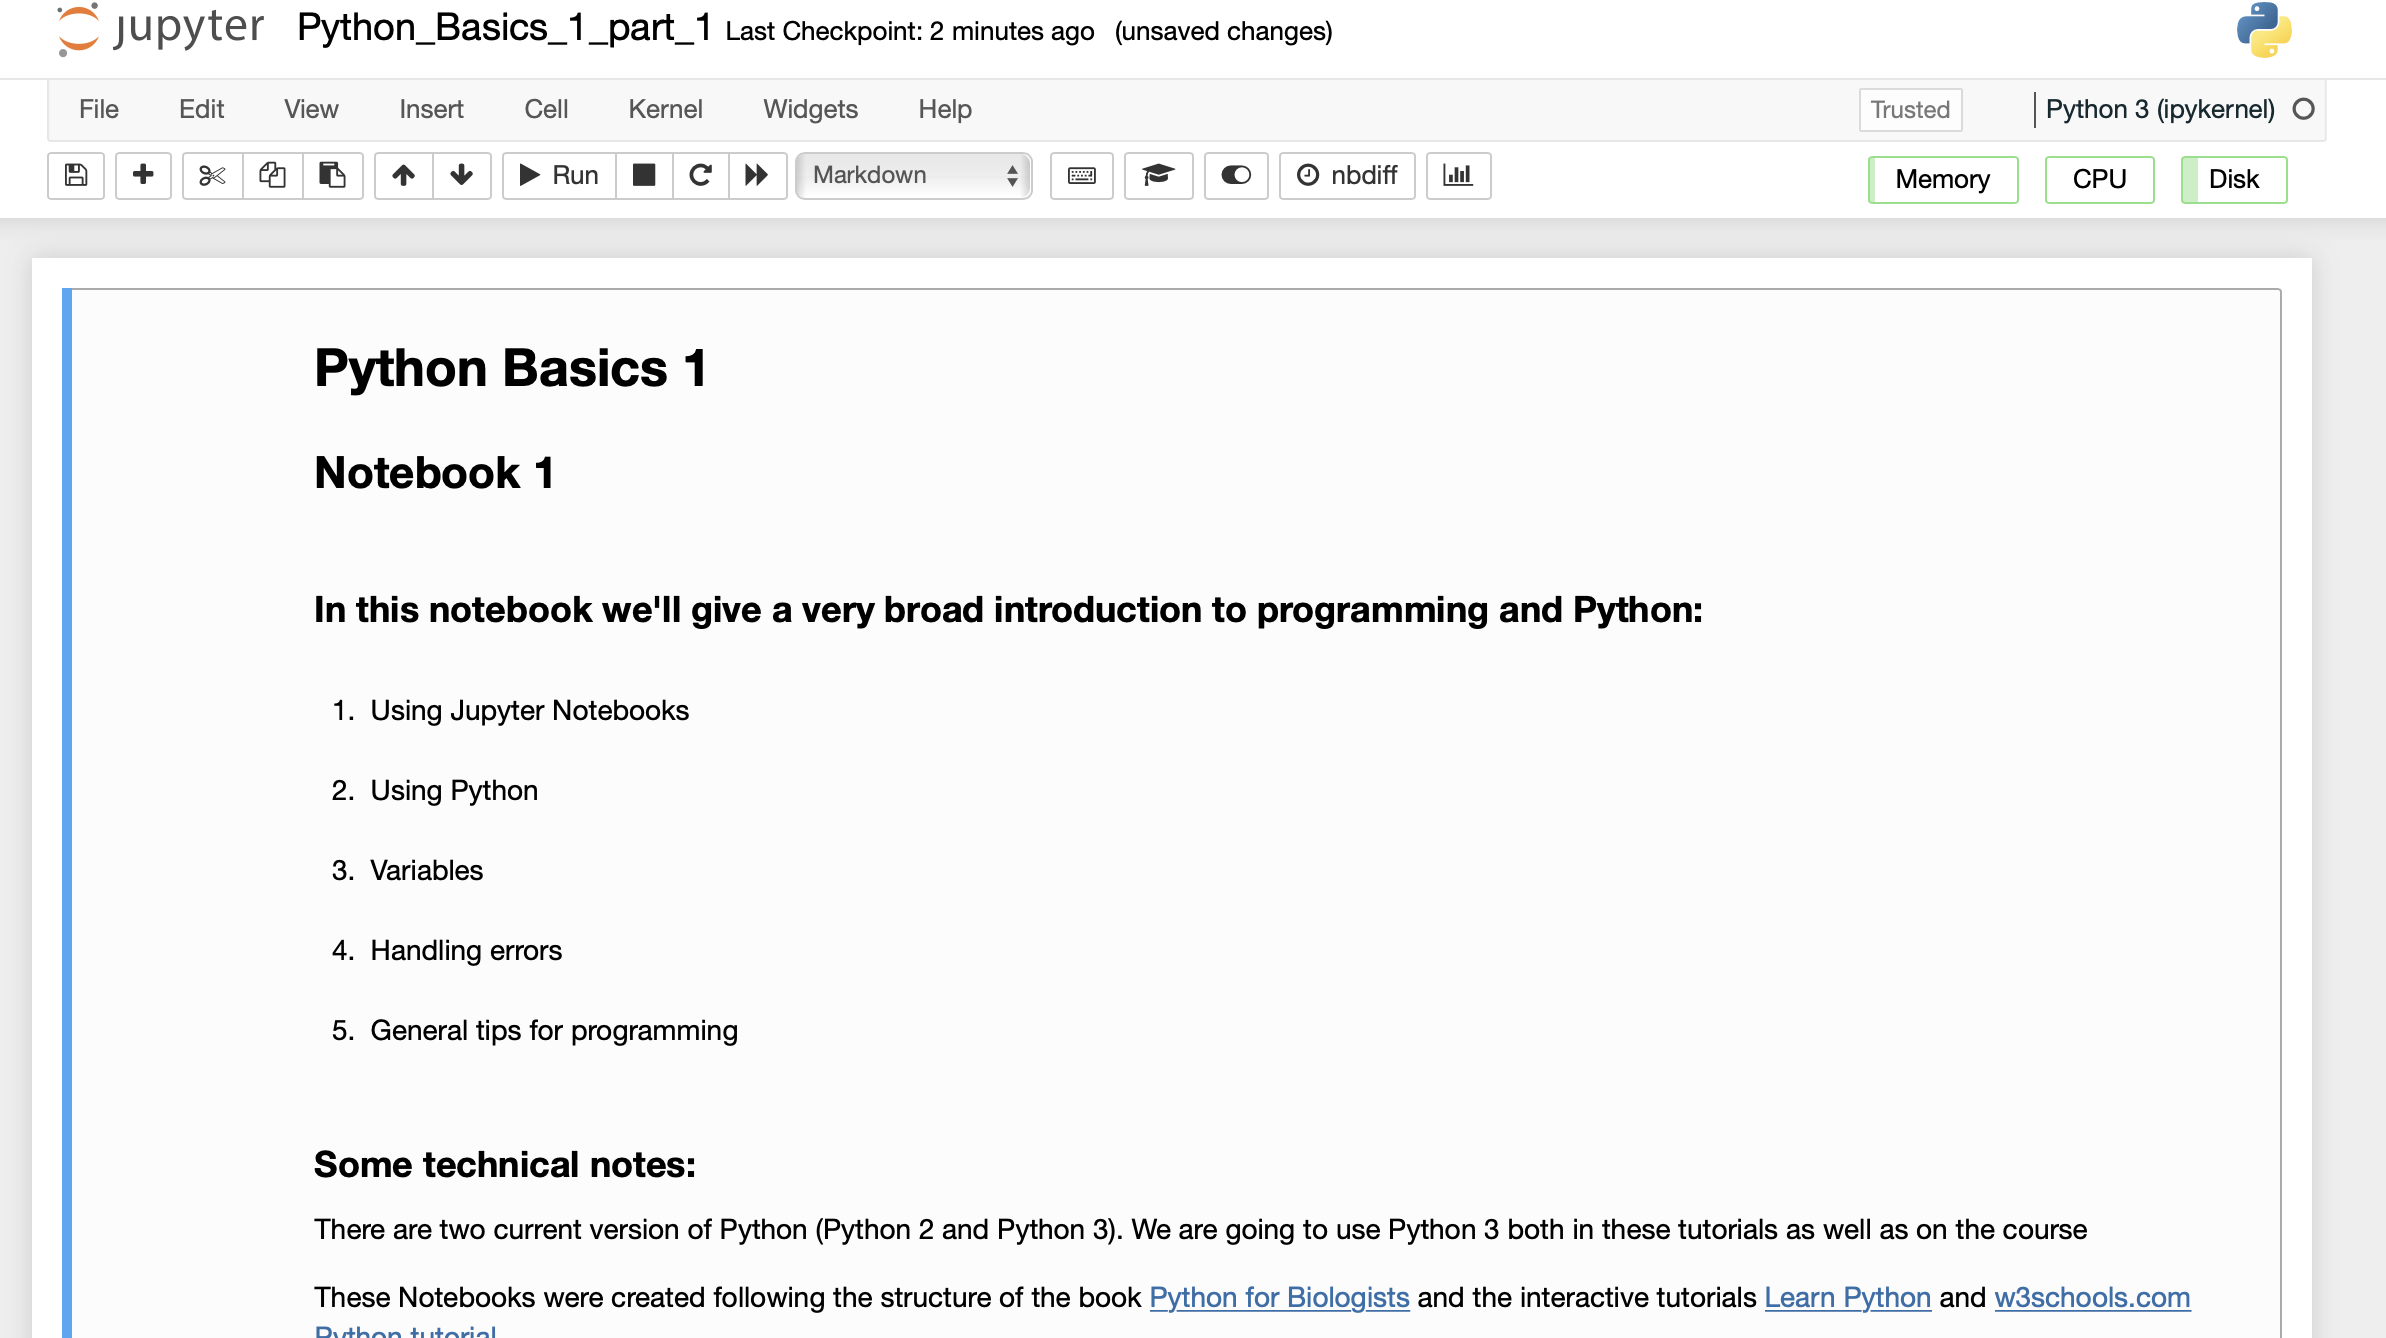The height and width of the screenshot is (1338, 2386).
Task: Move the selected cell up
Action: (x=403, y=176)
